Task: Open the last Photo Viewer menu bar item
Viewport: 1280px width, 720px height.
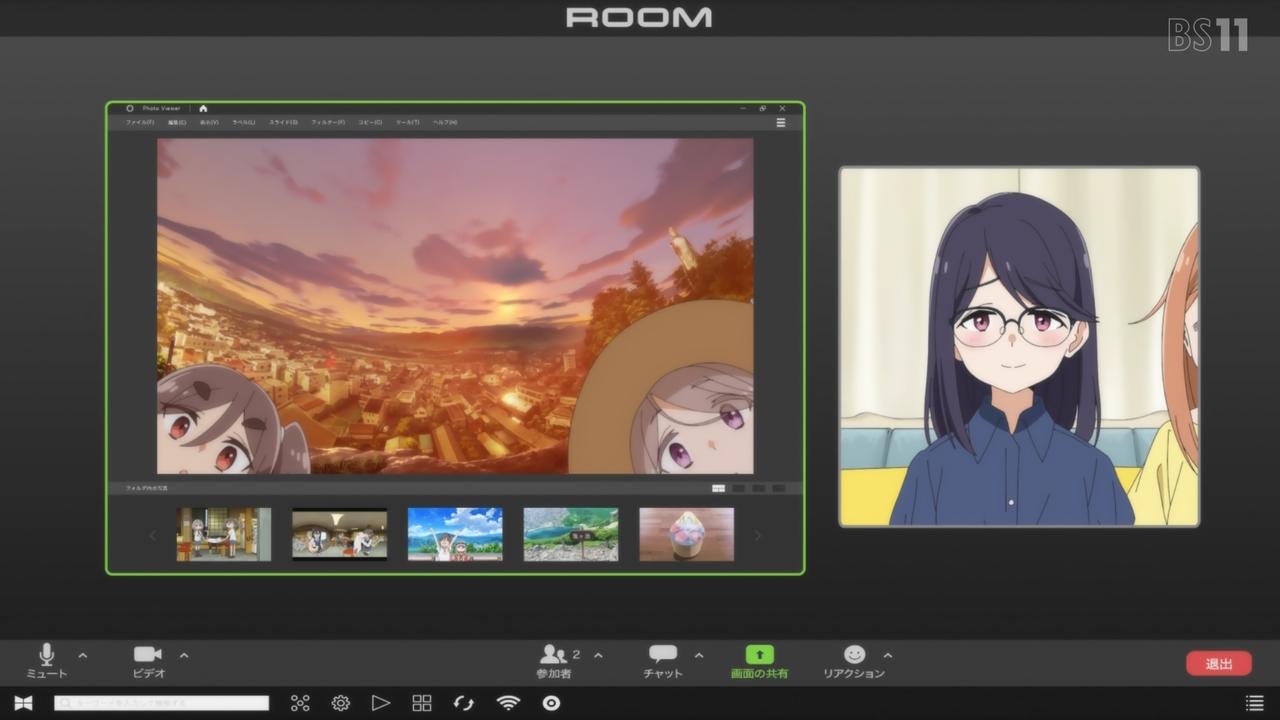Action: coord(445,122)
